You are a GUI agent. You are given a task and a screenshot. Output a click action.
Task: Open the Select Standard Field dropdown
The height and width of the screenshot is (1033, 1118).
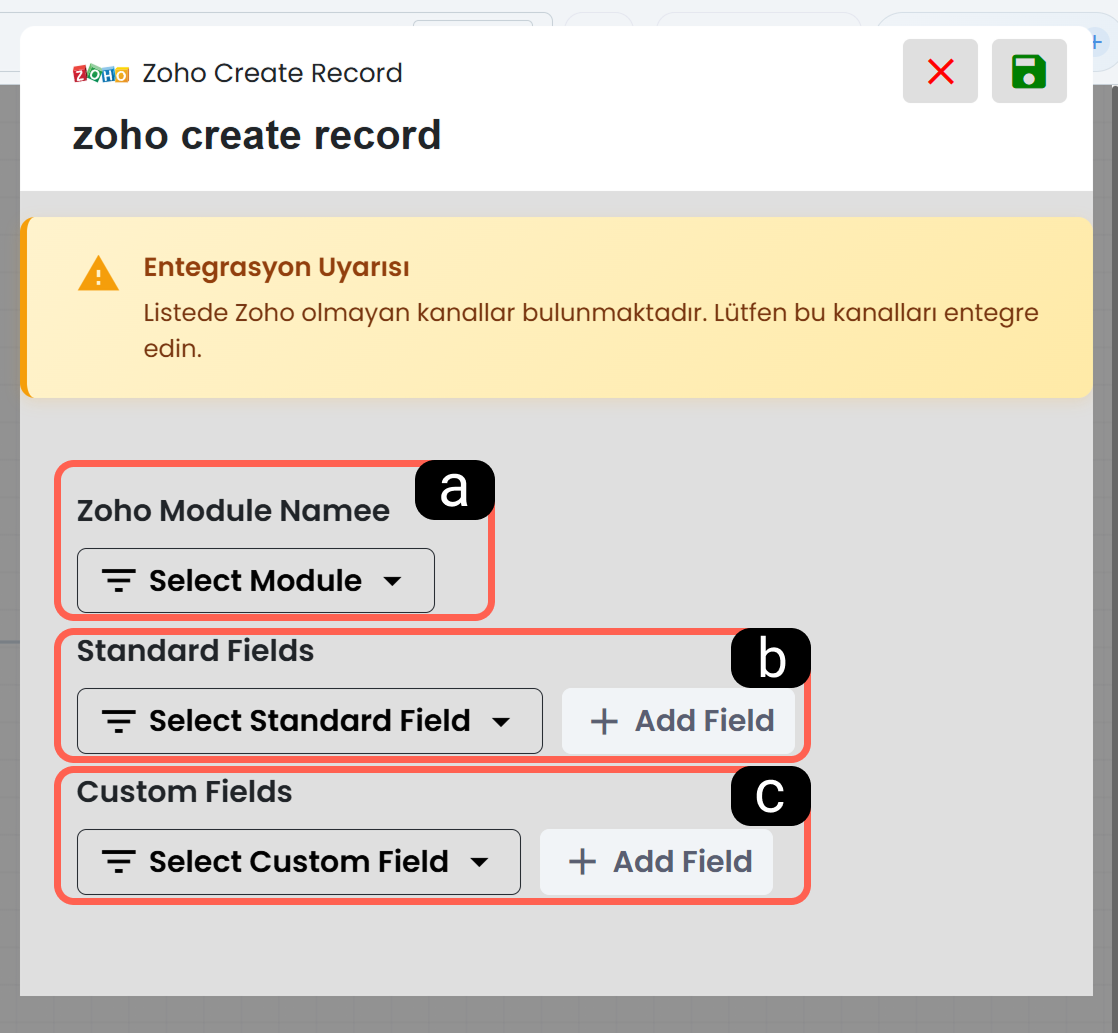309,721
